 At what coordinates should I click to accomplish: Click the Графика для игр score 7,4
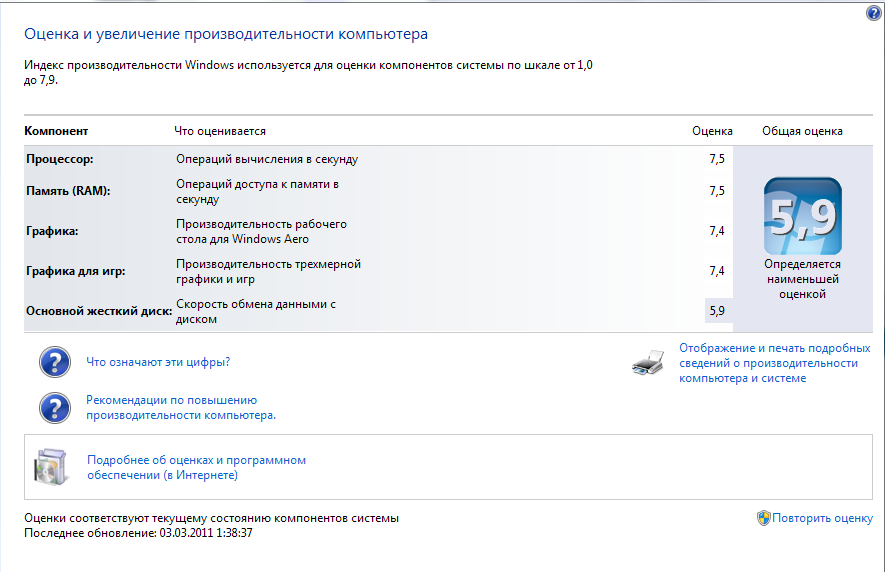[717, 271]
